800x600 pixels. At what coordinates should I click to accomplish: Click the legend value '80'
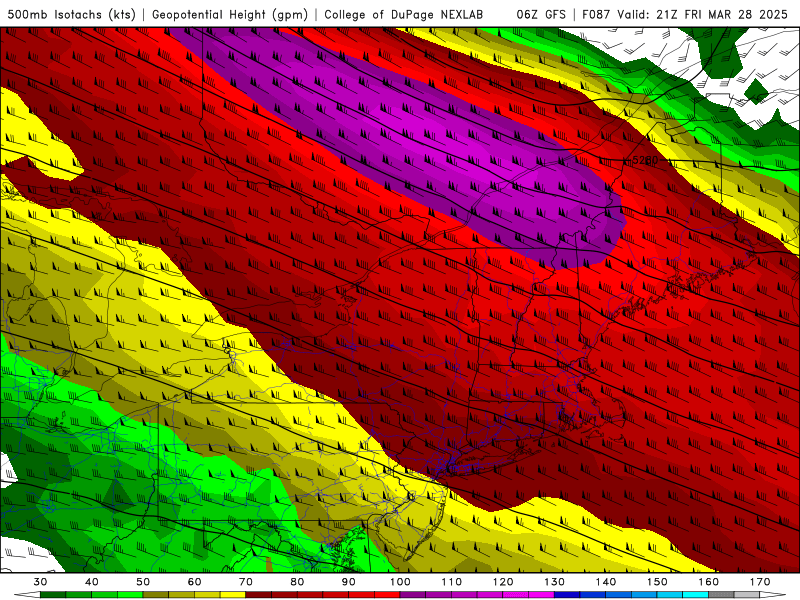[297, 582]
